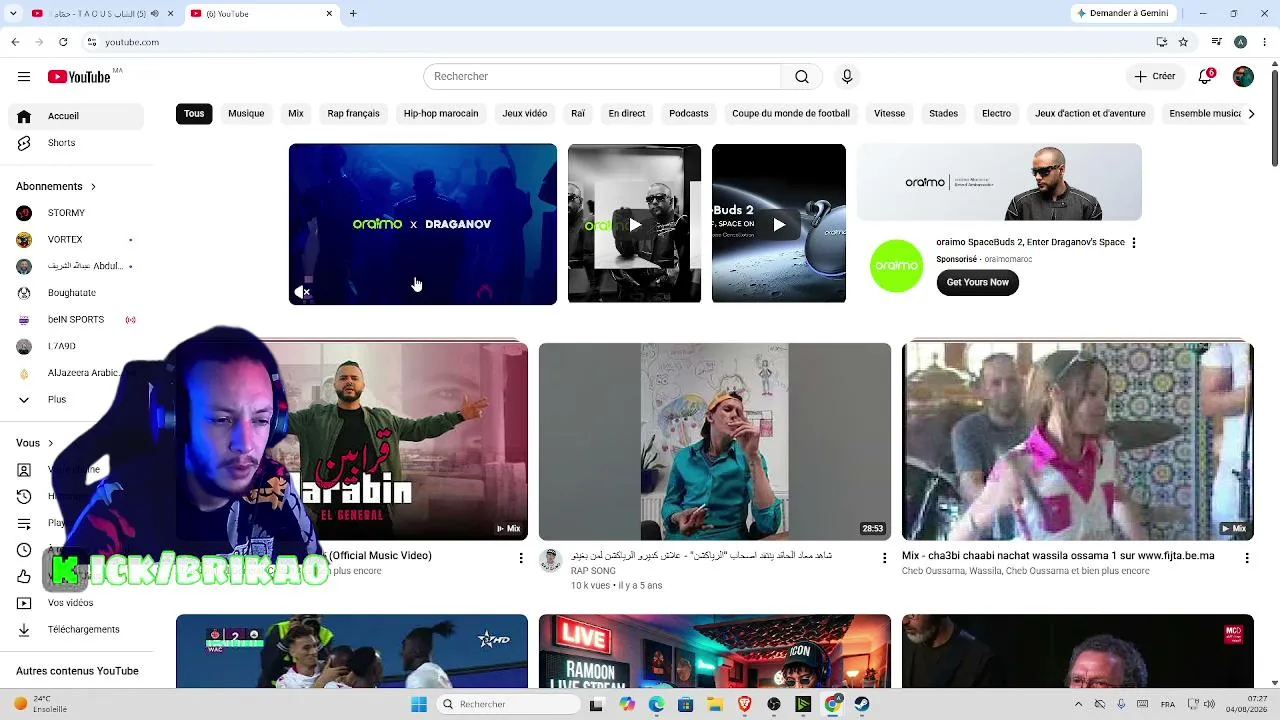Open the Windows Start menu
The width and height of the screenshot is (1280, 720).
coord(419,704)
